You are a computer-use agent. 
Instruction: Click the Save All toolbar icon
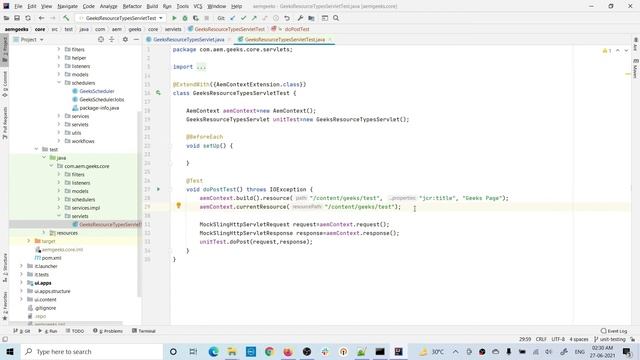(17, 18)
